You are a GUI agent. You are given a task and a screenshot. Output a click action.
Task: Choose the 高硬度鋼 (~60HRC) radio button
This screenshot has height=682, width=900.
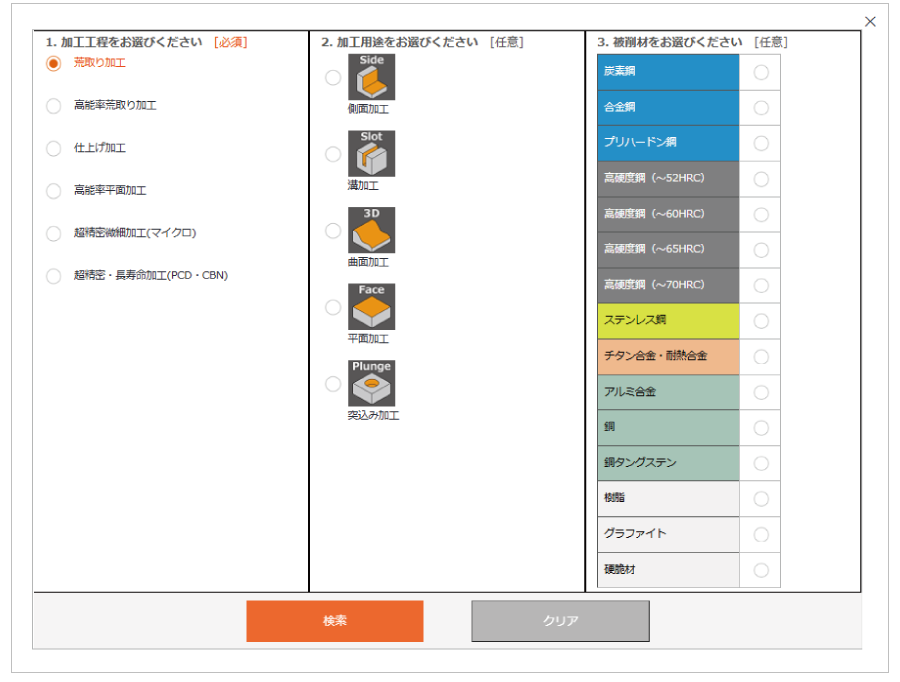(761, 215)
